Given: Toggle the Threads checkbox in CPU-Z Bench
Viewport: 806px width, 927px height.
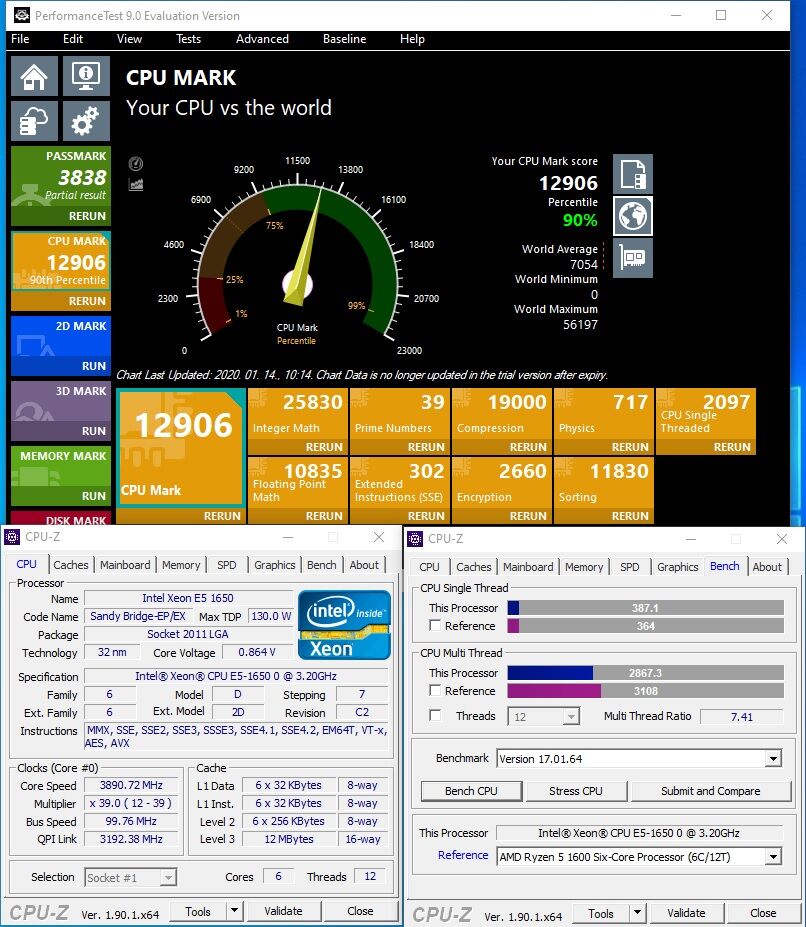Looking at the screenshot, I should (x=435, y=715).
